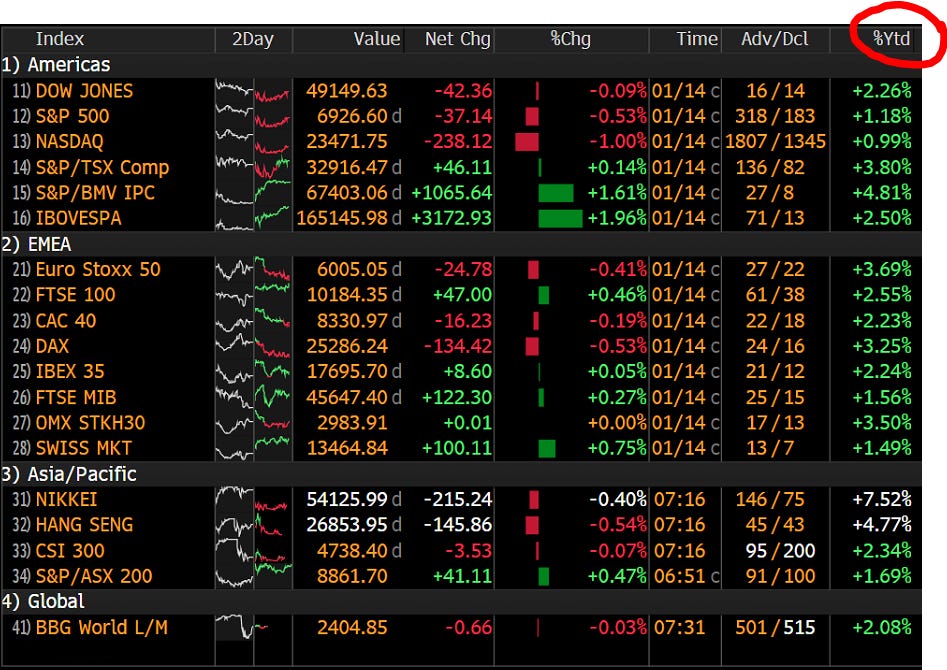Screen dimensions: 947x670
Task: Click NIKKEI %Ytd value +7.52%
Action: tap(882, 500)
